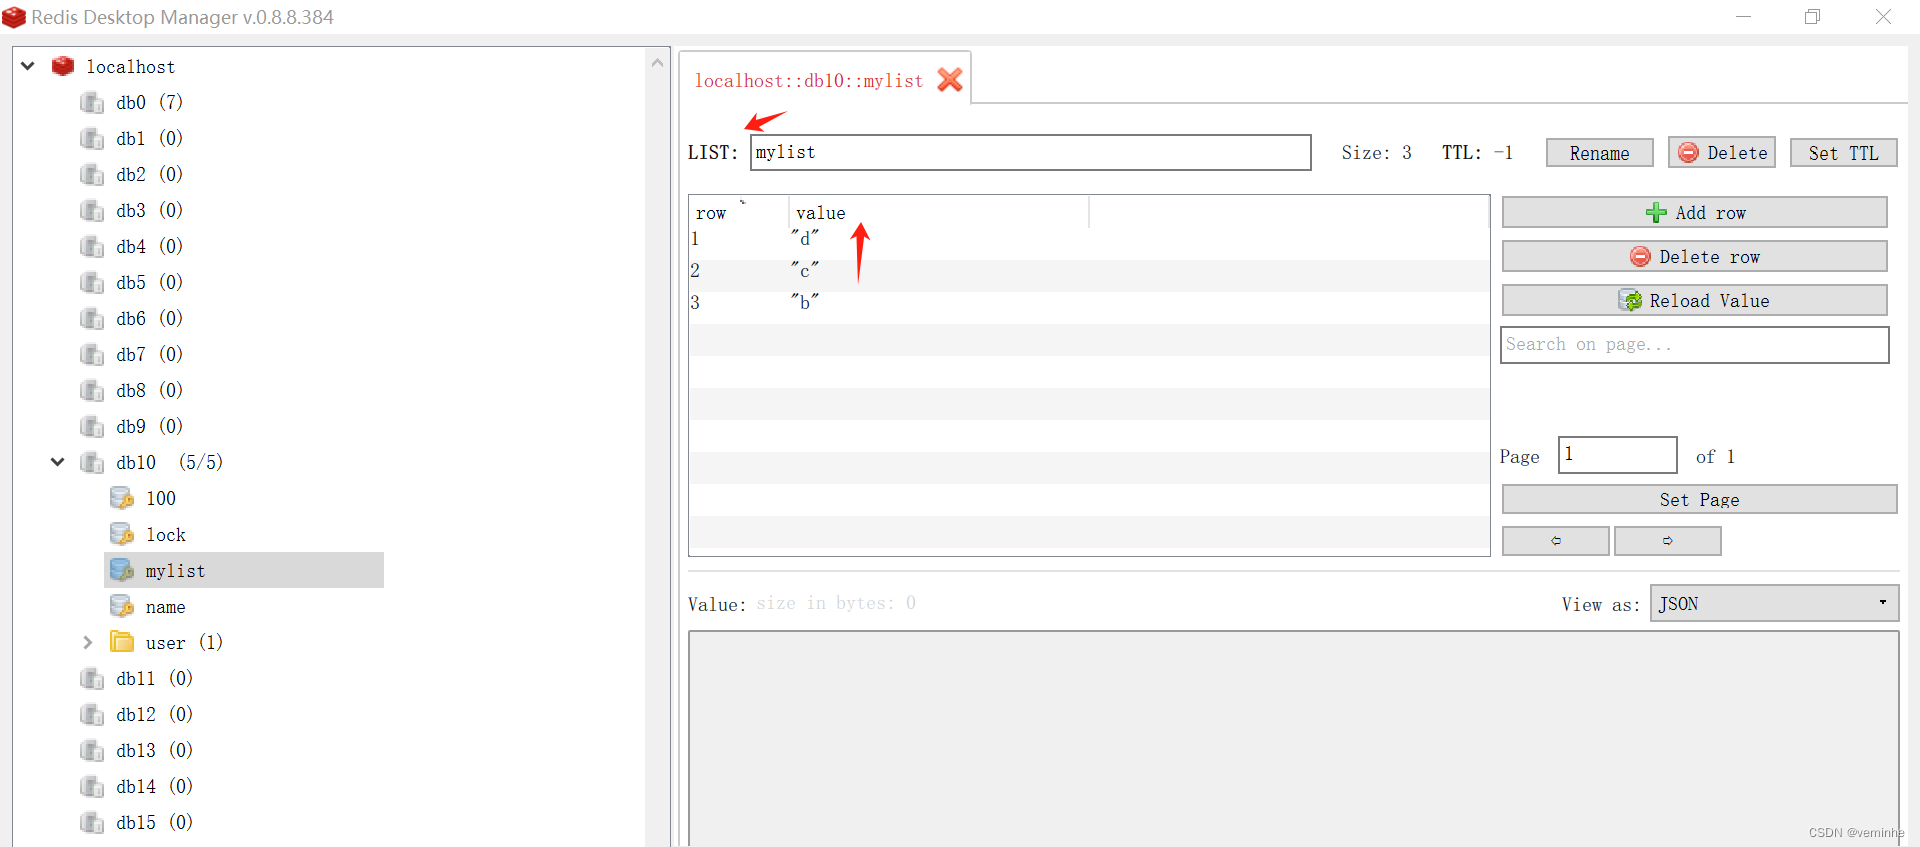Image resolution: width=1920 pixels, height=847 pixels.
Task: Select the mylist key label
Action: (x=175, y=571)
